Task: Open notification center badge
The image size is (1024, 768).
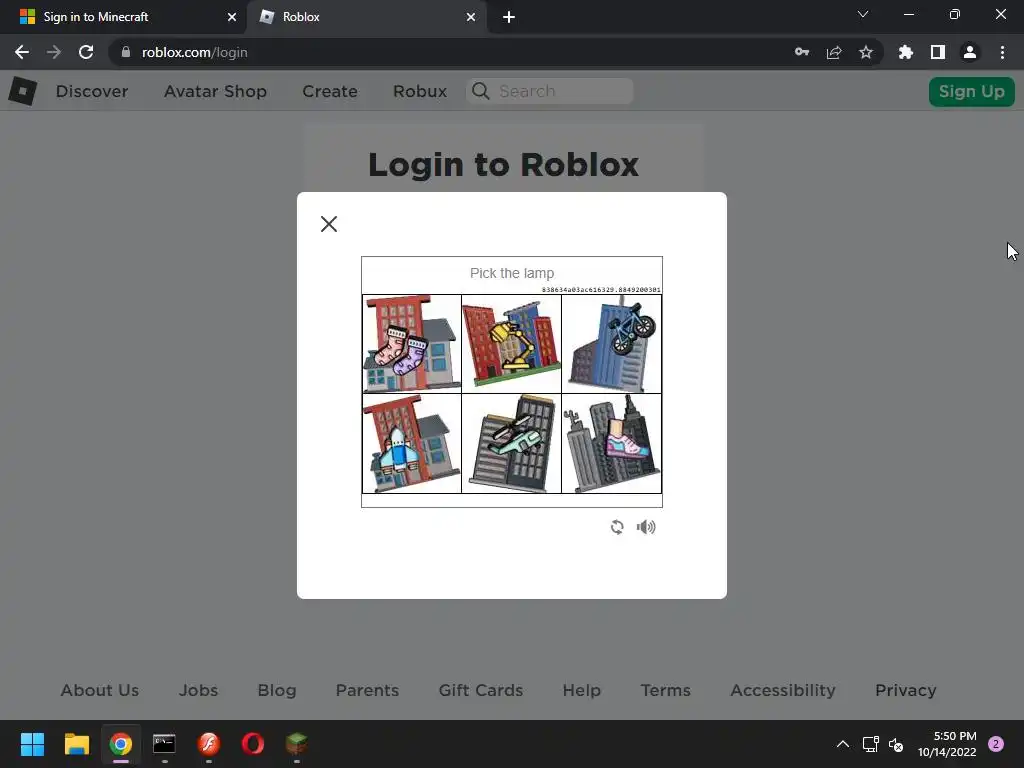Action: pyautogui.click(x=996, y=744)
